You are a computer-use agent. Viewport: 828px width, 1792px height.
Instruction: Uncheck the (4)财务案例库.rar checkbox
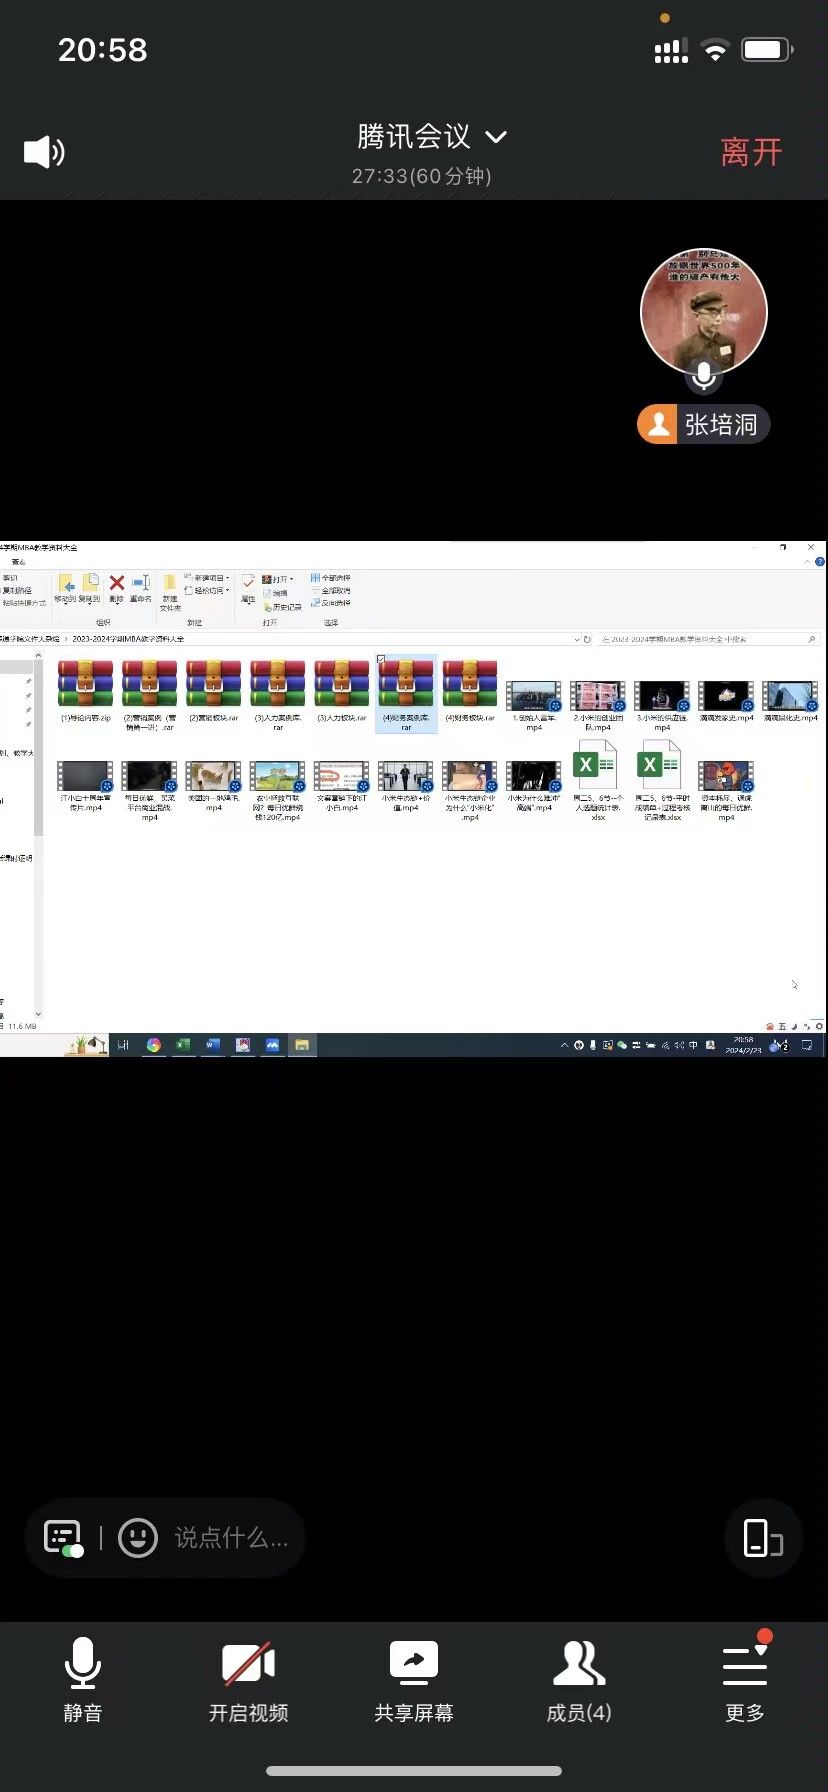pyautogui.click(x=381, y=660)
